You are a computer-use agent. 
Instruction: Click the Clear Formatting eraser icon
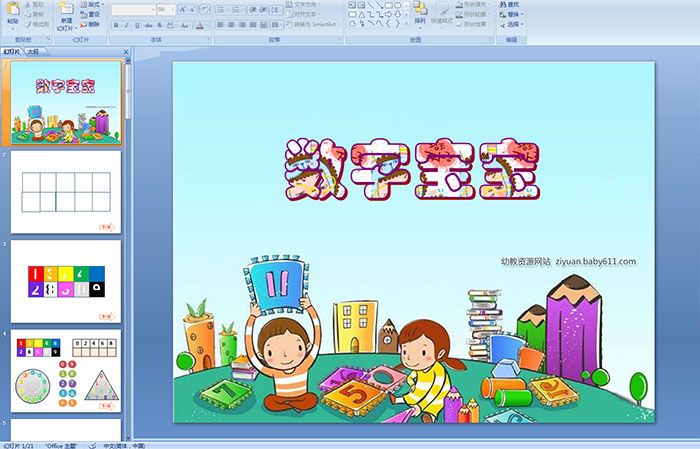tap(205, 9)
